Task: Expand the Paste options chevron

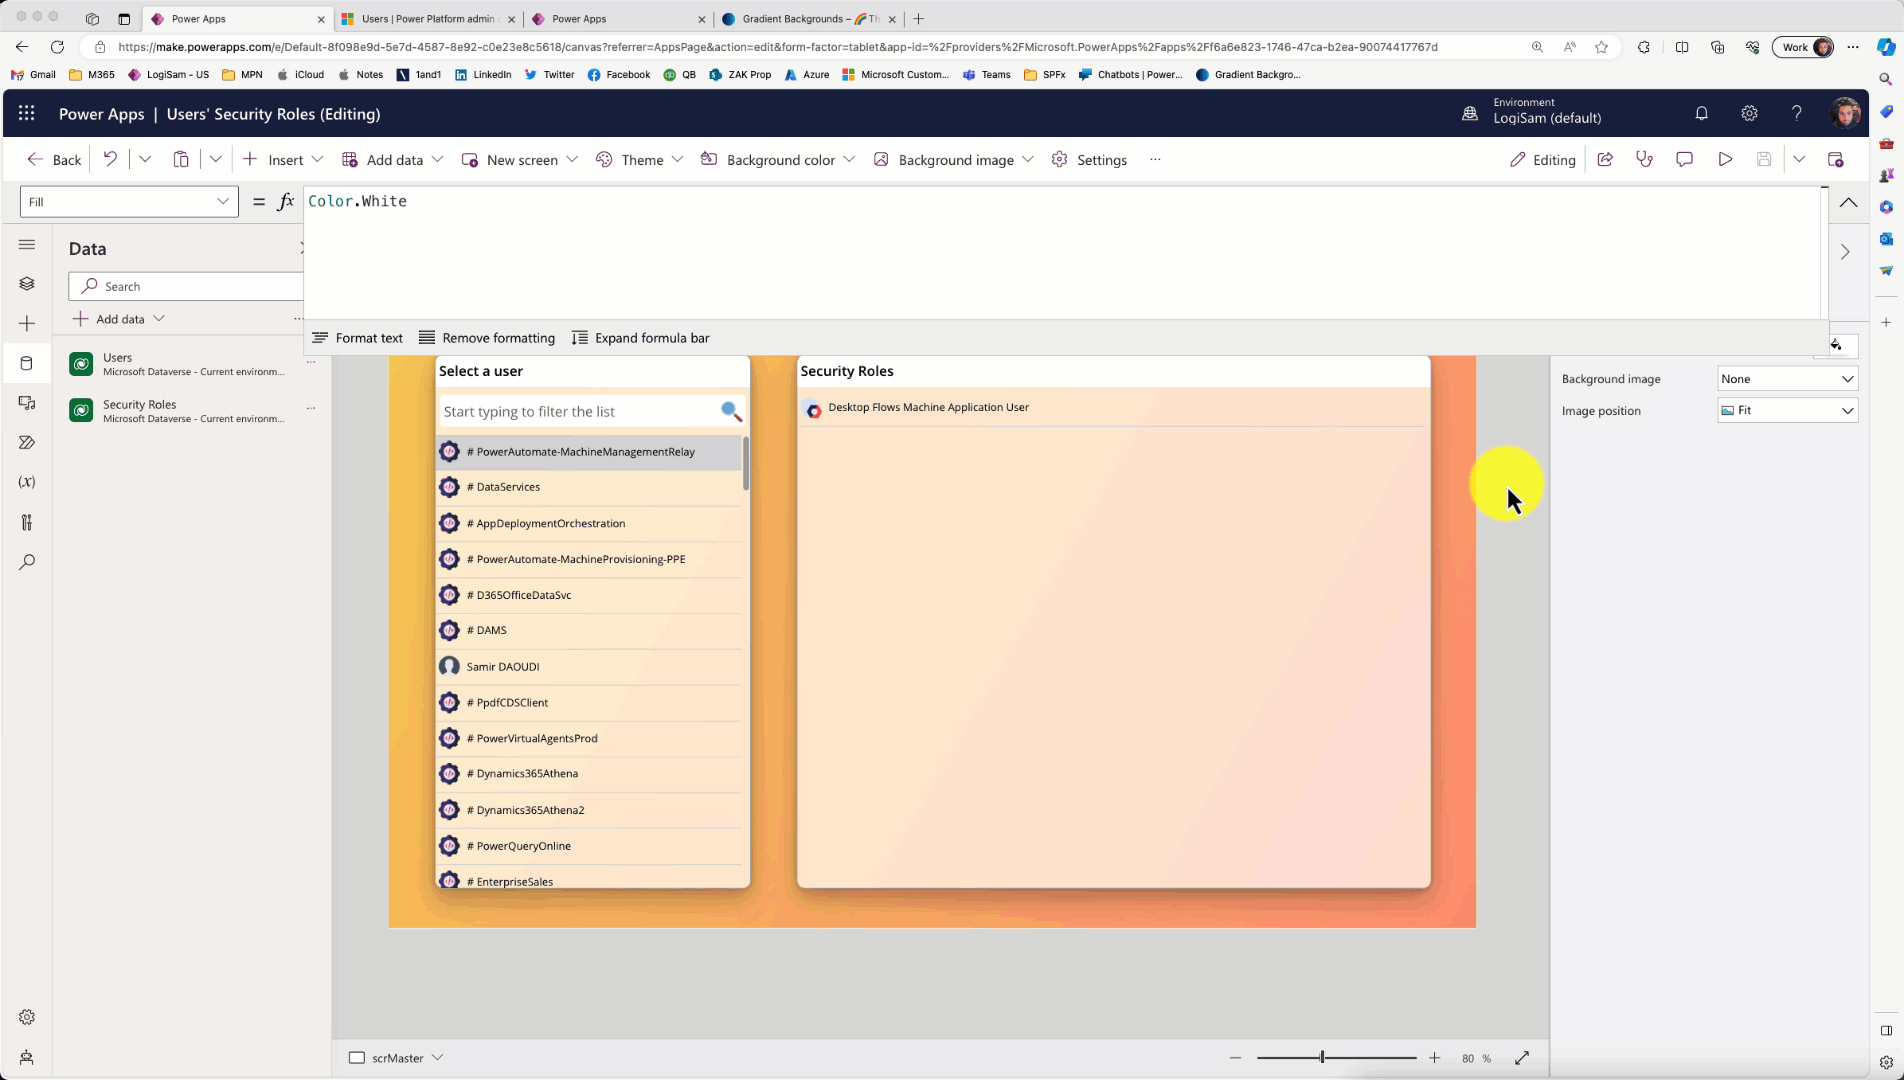Action: click(215, 159)
